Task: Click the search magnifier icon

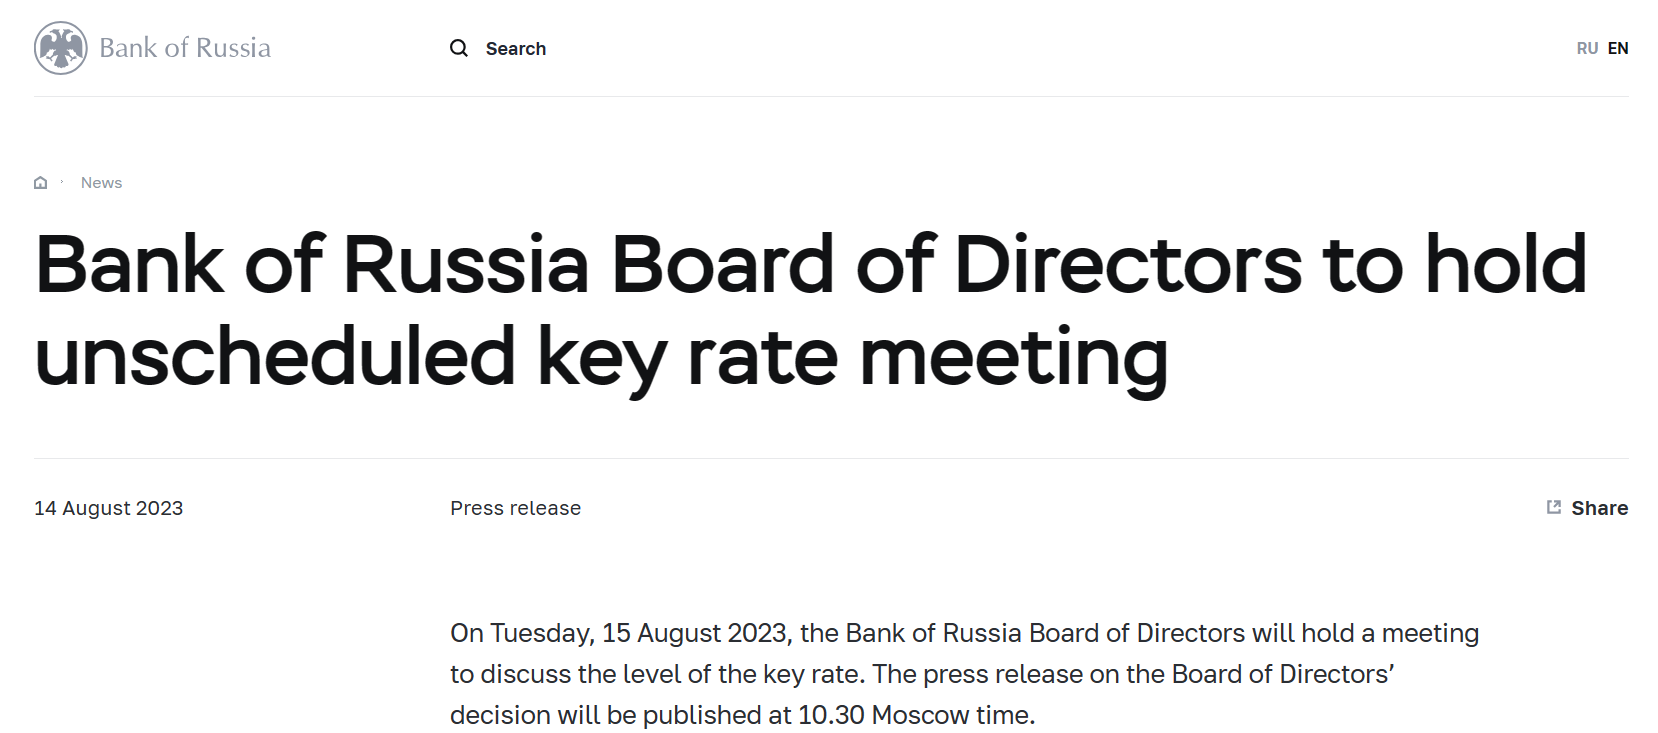Action: [x=459, y=48]
